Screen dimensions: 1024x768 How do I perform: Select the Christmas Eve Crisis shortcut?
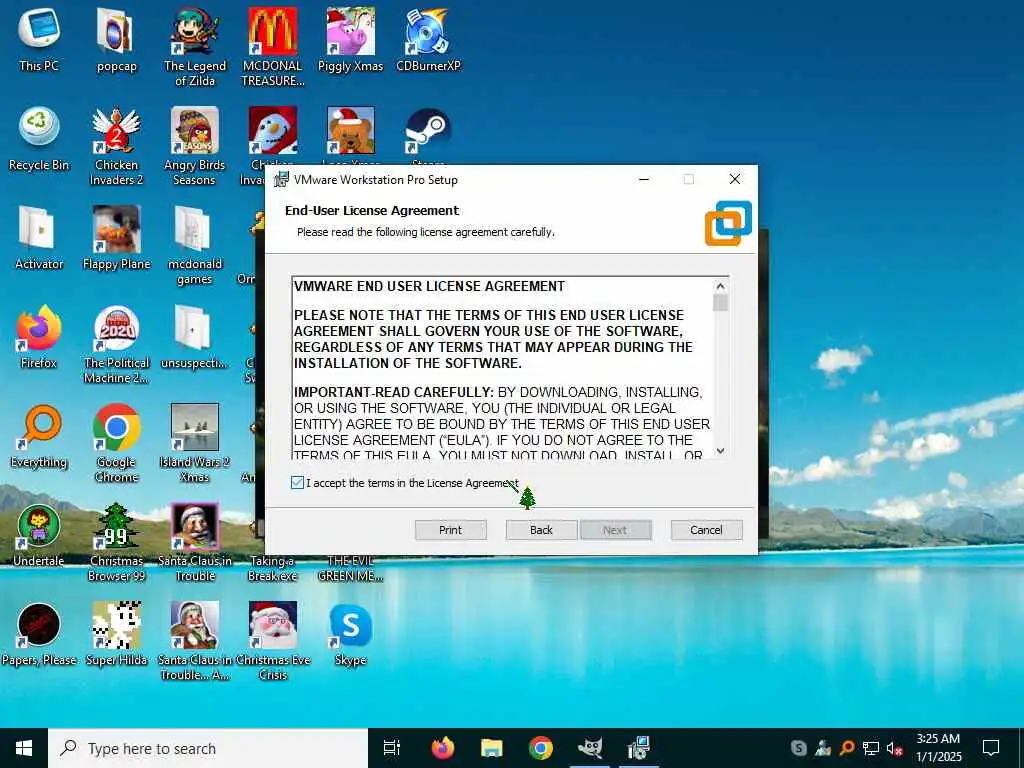point(273,641)
